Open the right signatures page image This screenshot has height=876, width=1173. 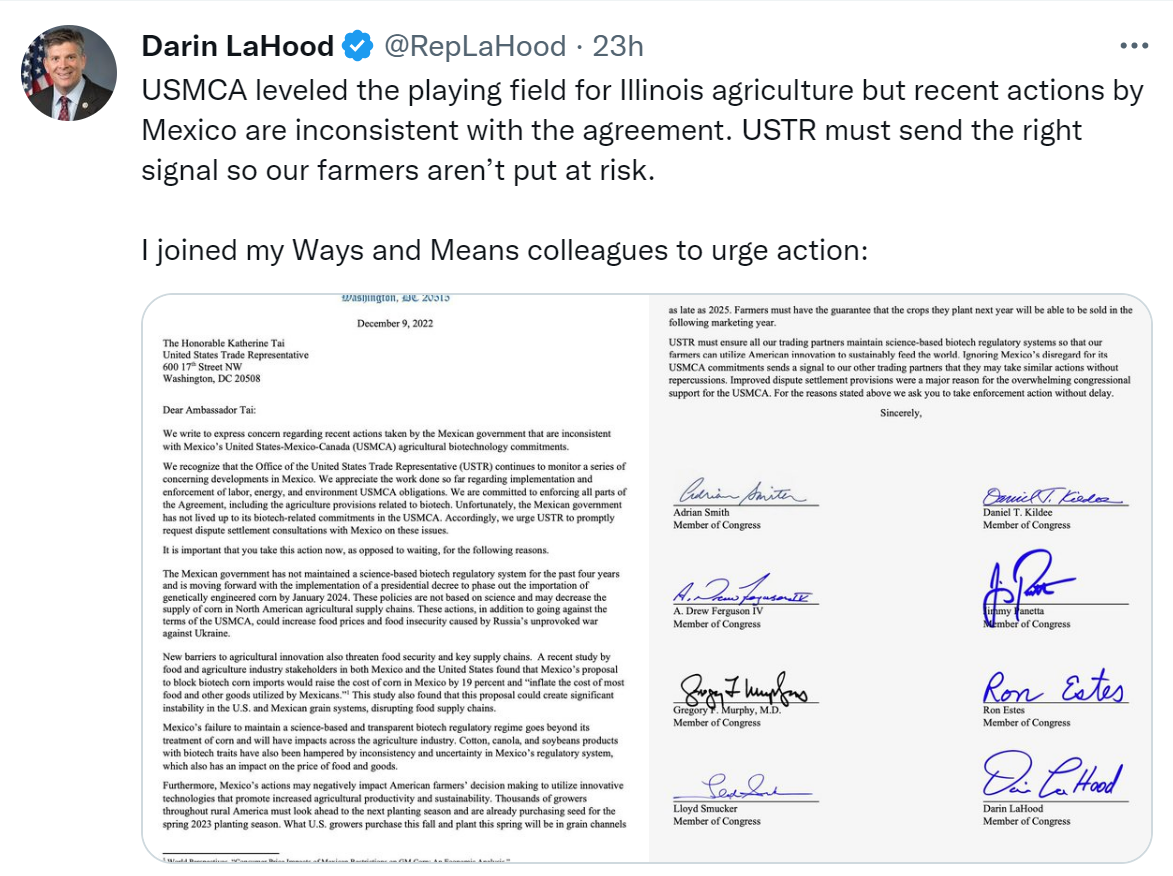(x=900, y=578)
